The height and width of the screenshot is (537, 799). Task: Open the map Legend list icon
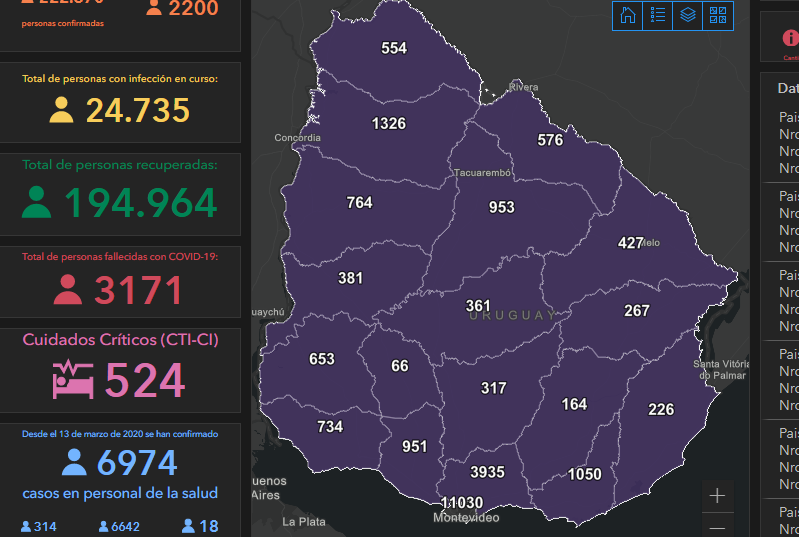click(657, 15)
